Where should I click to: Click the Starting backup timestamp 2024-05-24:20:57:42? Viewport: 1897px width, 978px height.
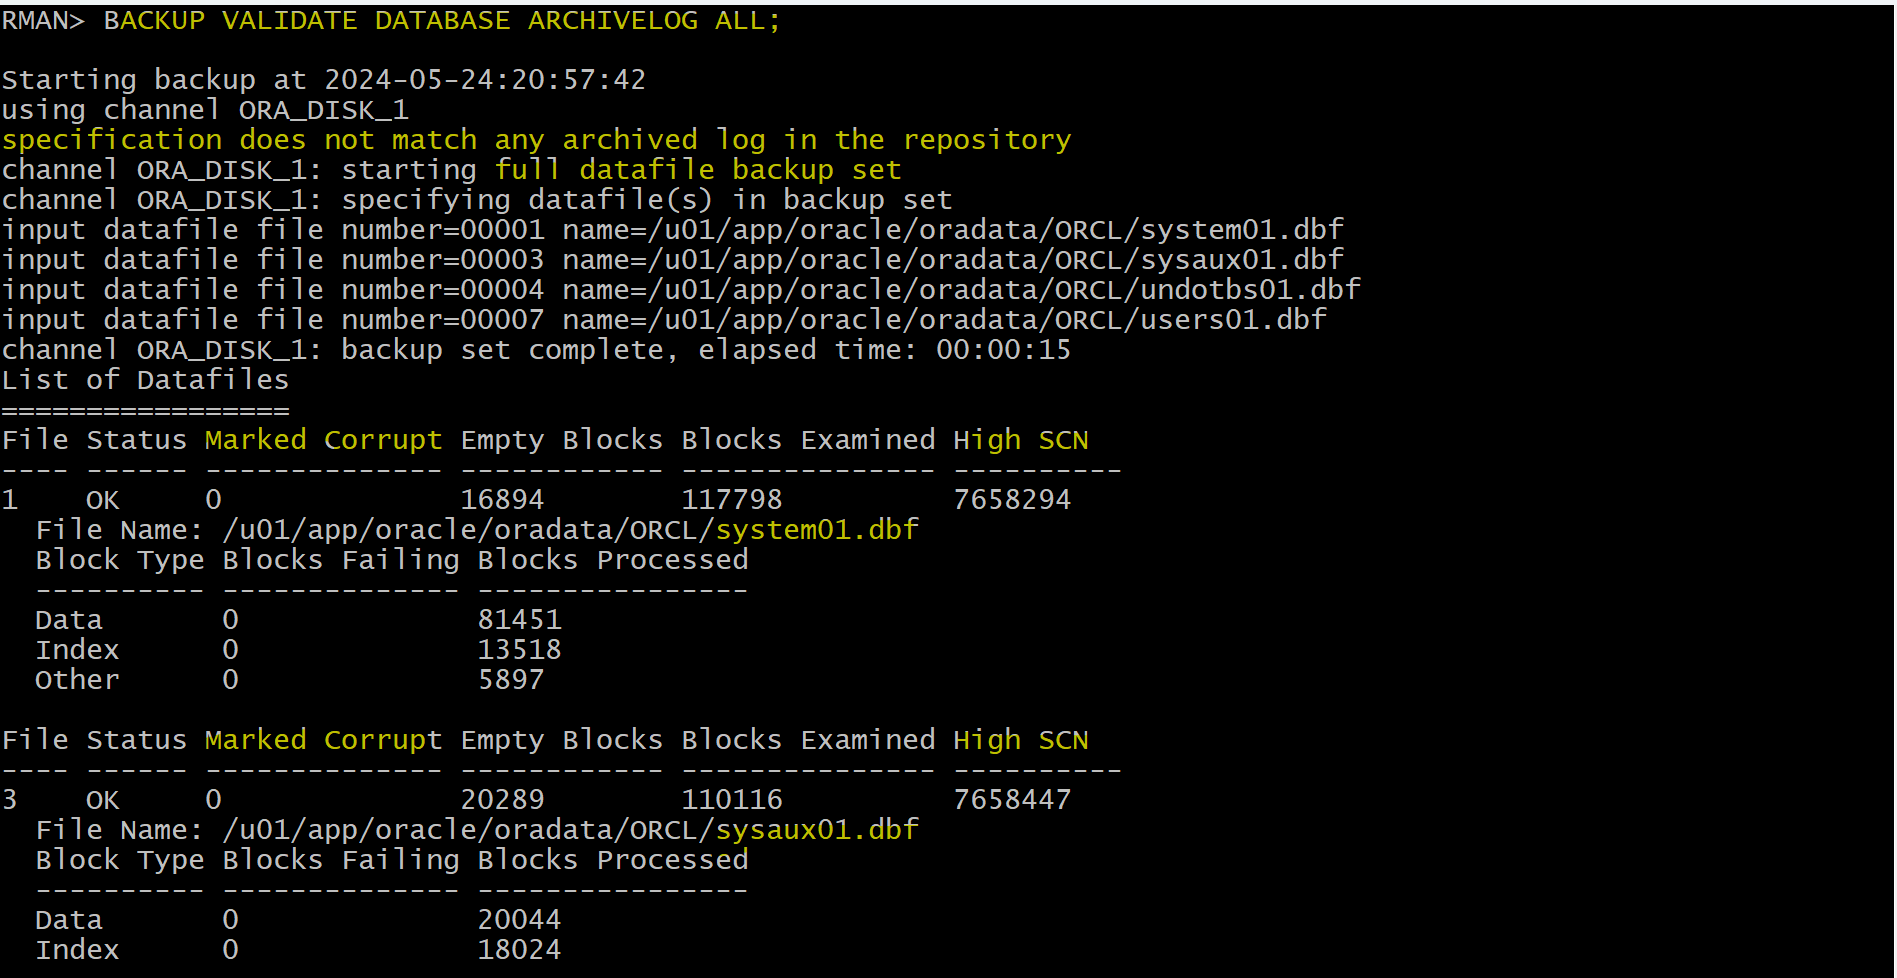(485, 80)
